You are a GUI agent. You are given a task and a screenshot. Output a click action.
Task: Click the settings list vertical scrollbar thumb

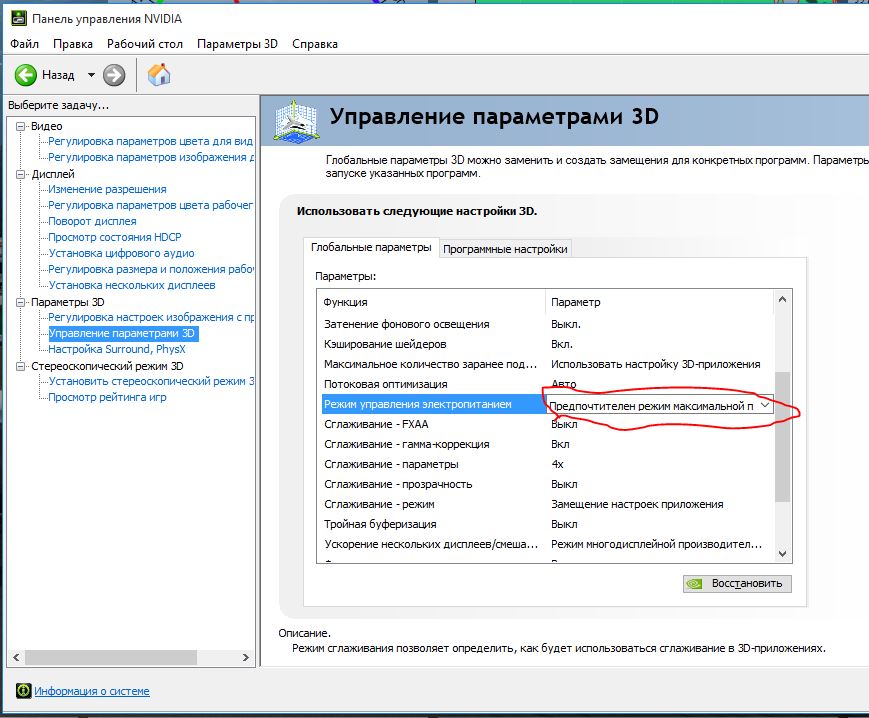click(x=783, y=437)
